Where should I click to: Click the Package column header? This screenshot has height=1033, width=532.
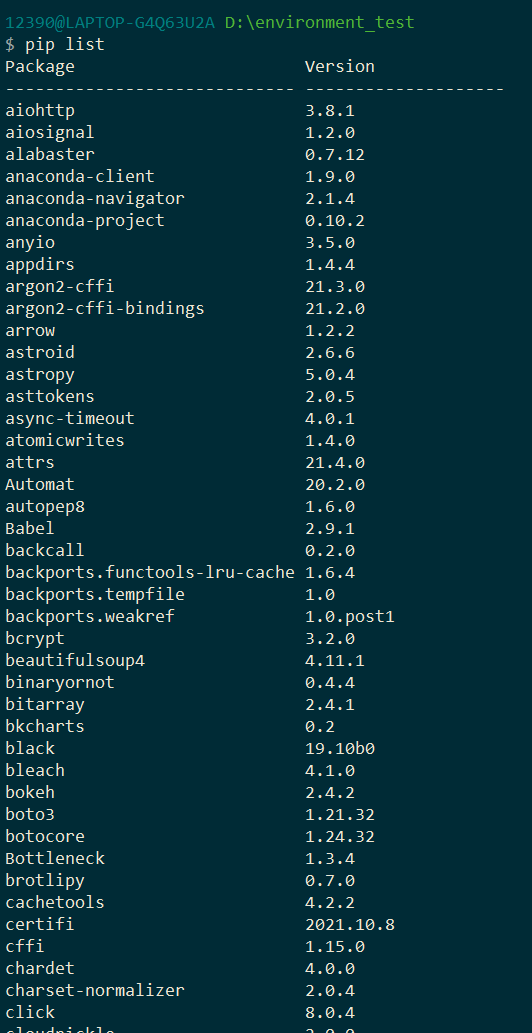point(40,67)
